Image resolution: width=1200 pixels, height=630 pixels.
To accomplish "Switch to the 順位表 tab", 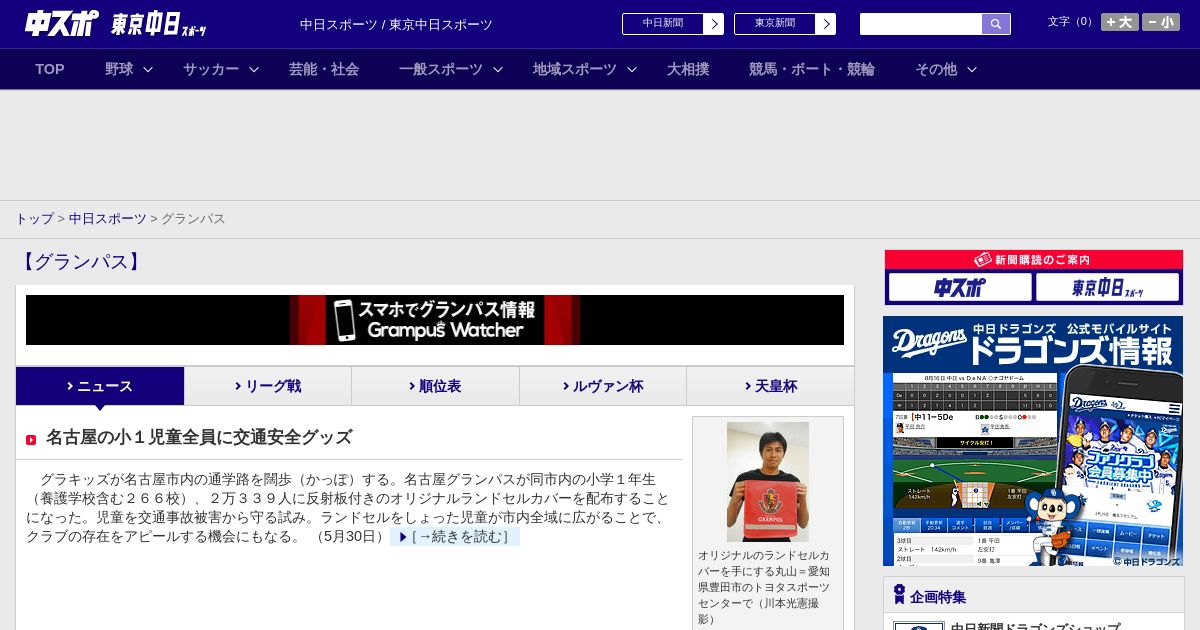I will (435, 386).
